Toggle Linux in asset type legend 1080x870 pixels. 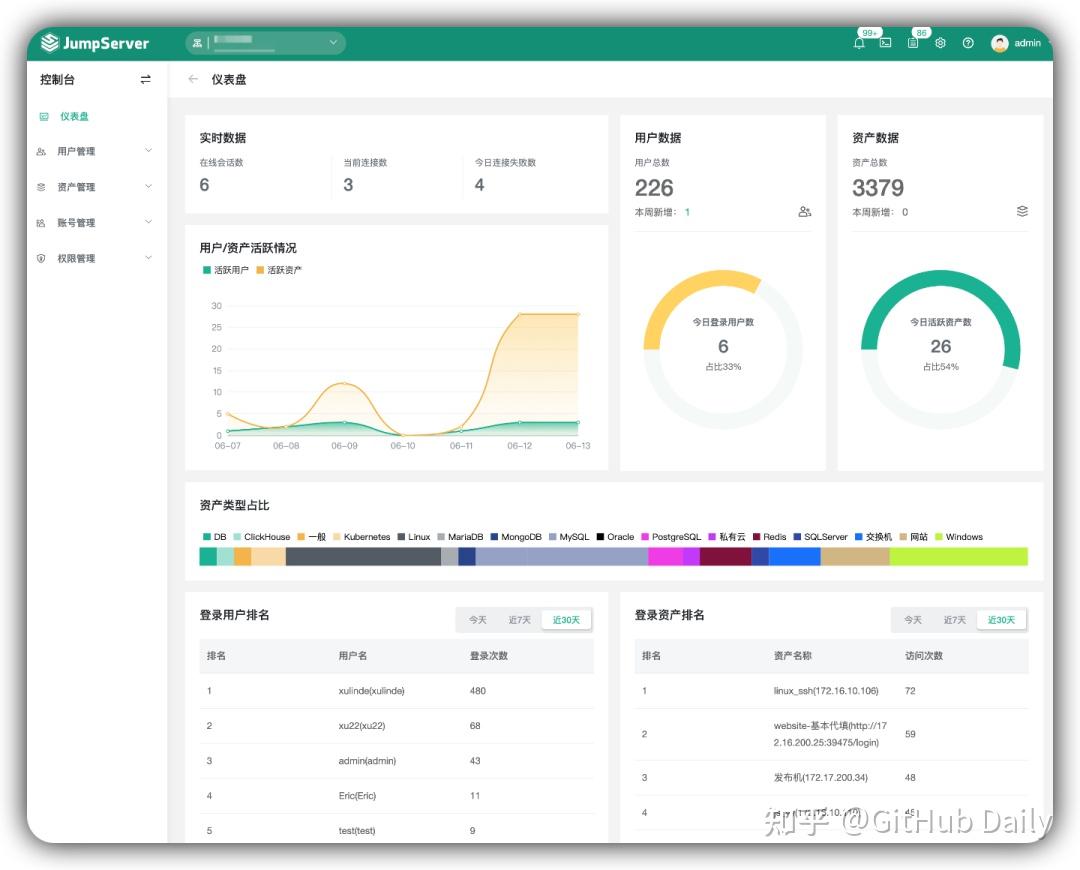point(414,537)
